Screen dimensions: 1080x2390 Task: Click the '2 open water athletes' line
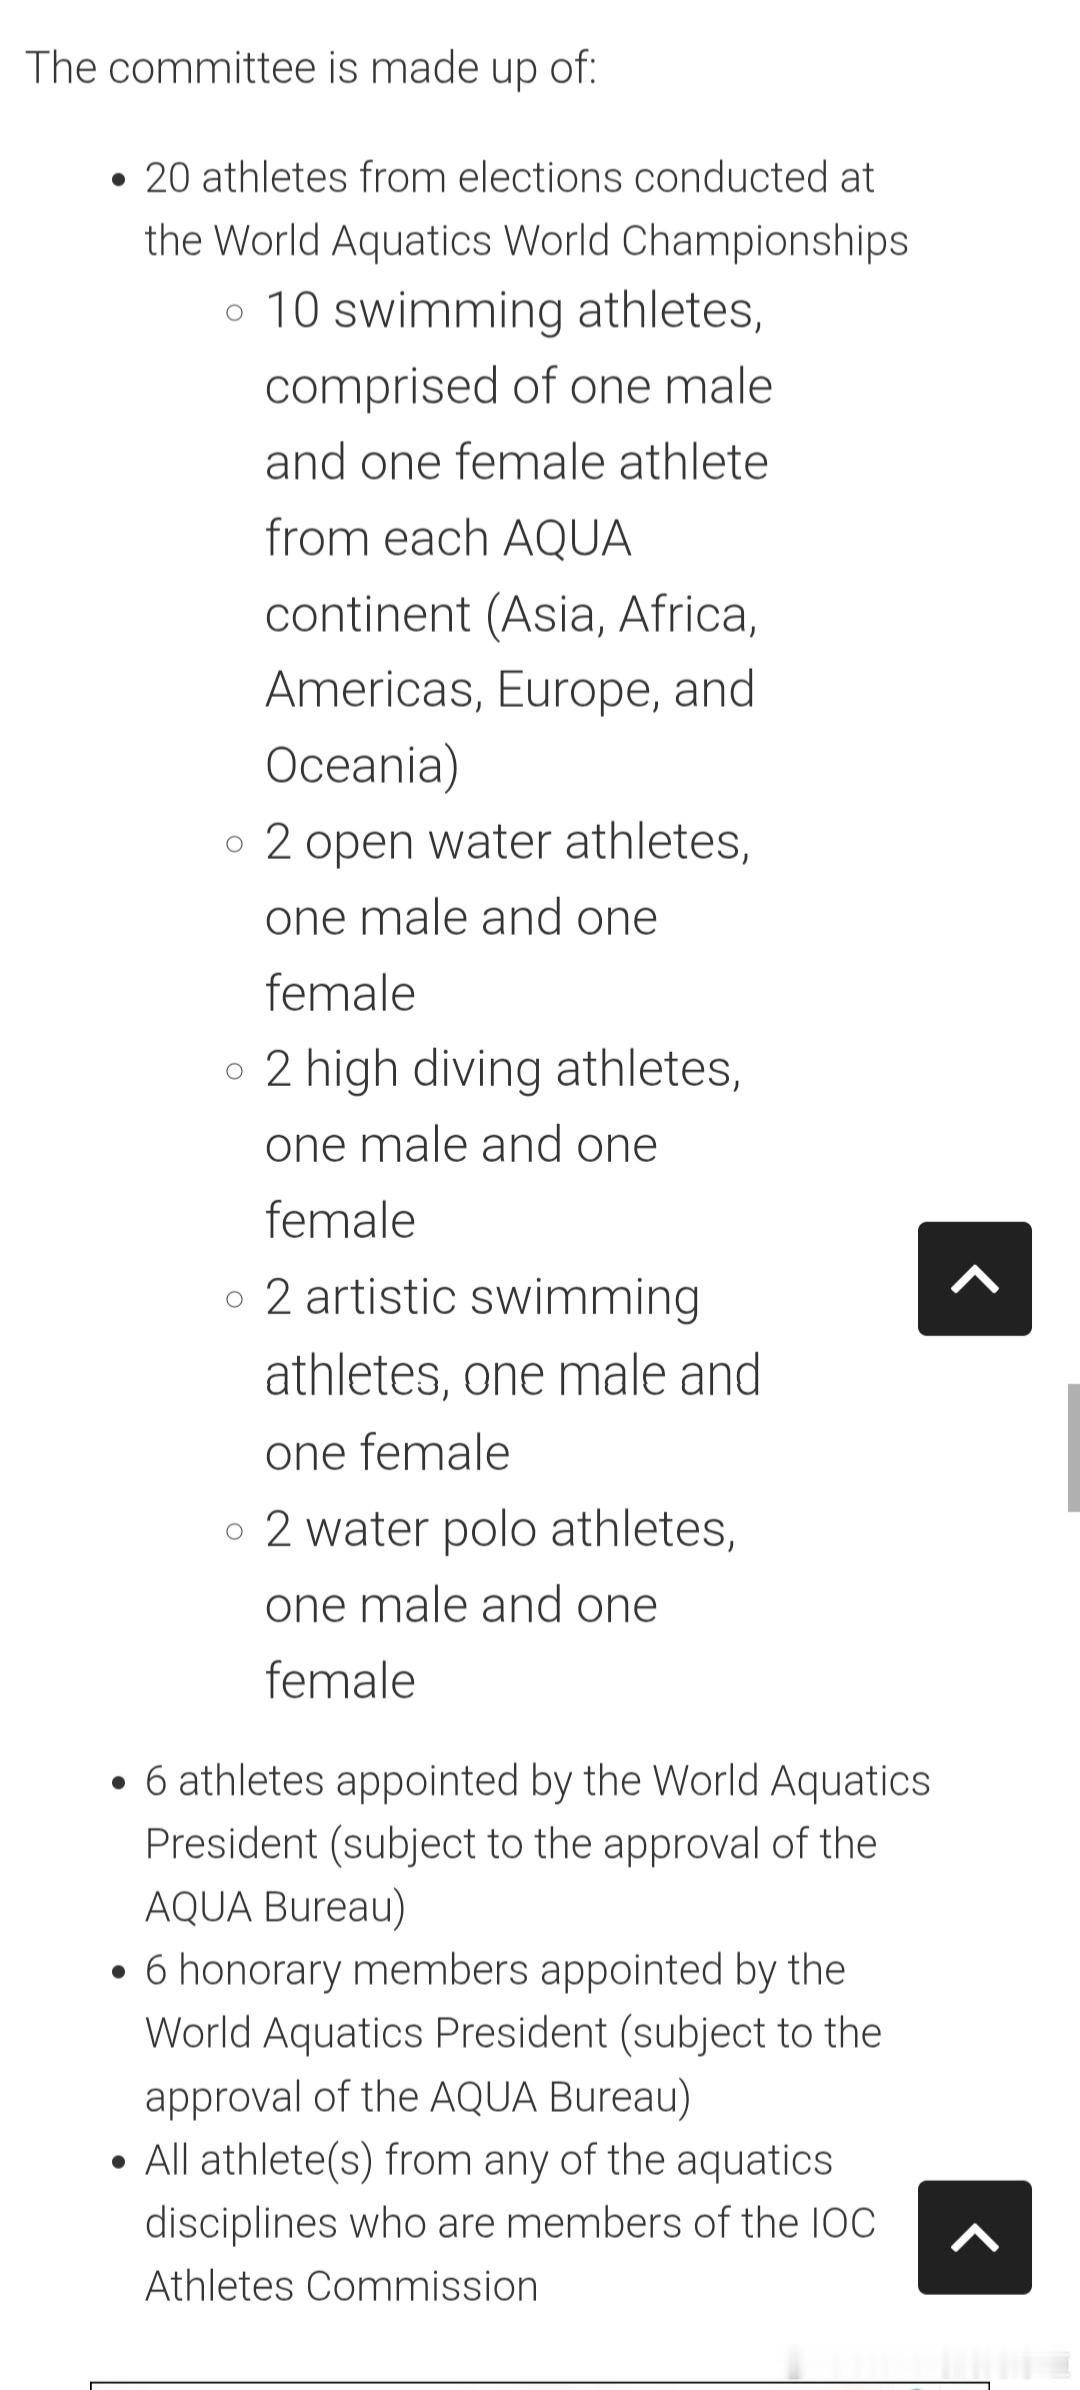pos(507,841)
